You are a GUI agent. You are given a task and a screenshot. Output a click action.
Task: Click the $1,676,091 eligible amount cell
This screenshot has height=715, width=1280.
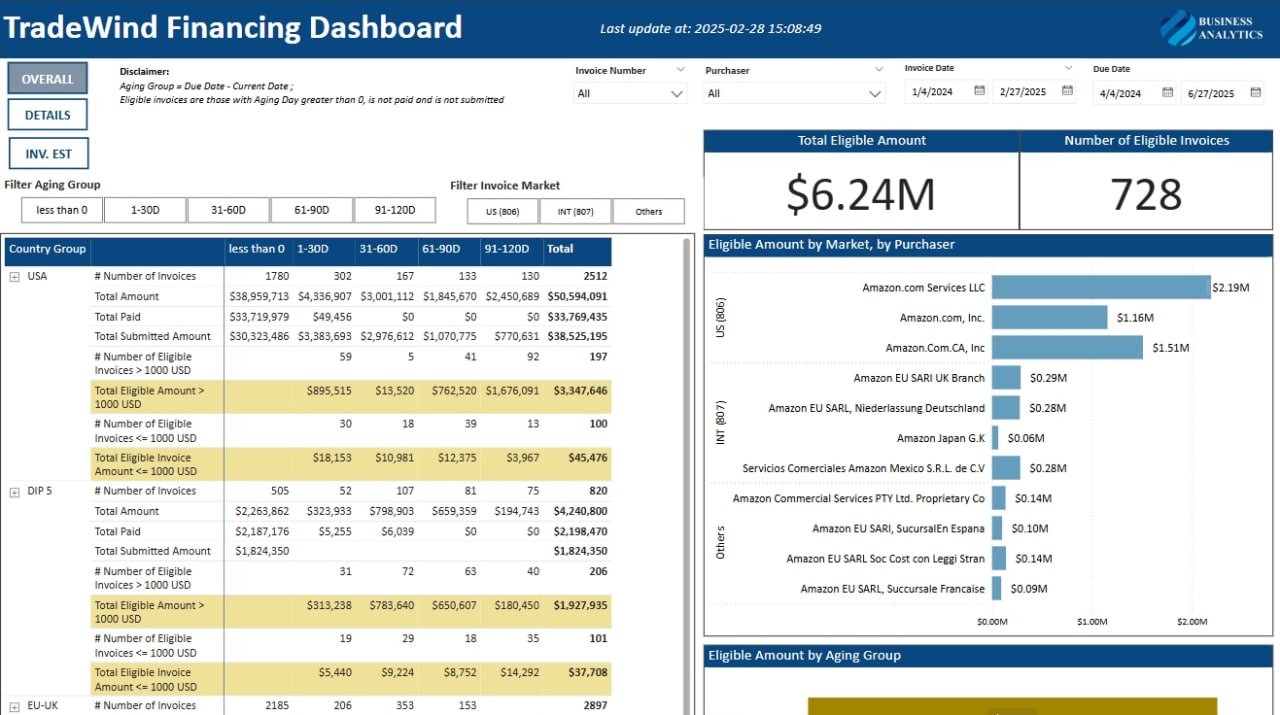(x=512, y=391)
